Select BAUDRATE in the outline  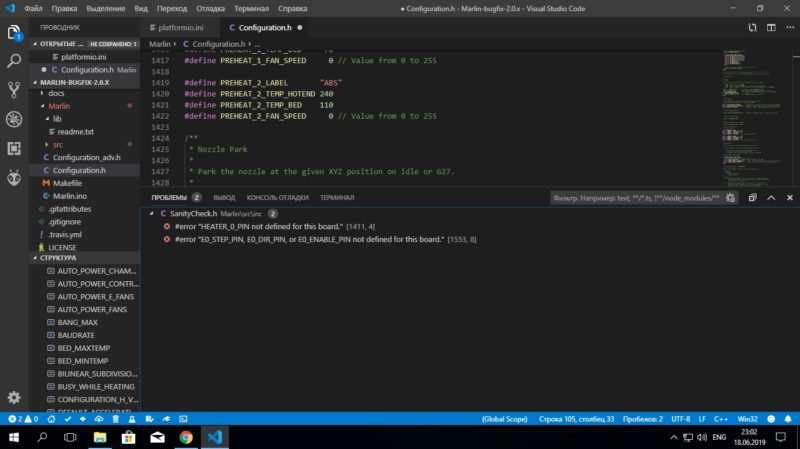coord(76,335)
